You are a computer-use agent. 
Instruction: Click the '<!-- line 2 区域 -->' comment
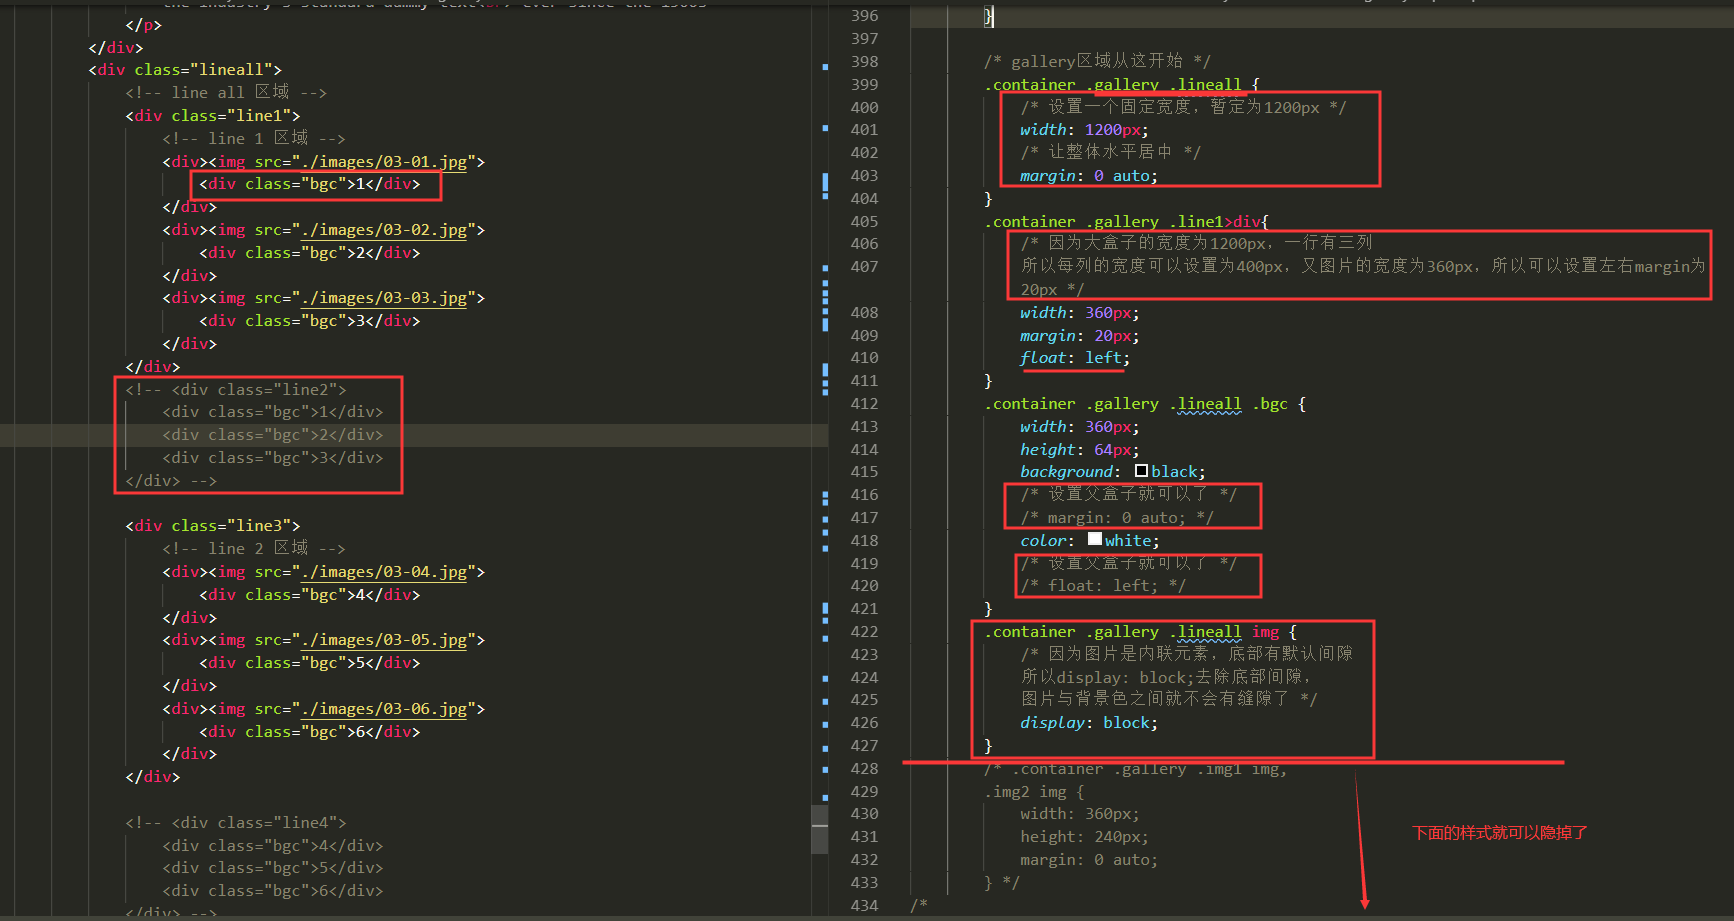pos(254,548)
